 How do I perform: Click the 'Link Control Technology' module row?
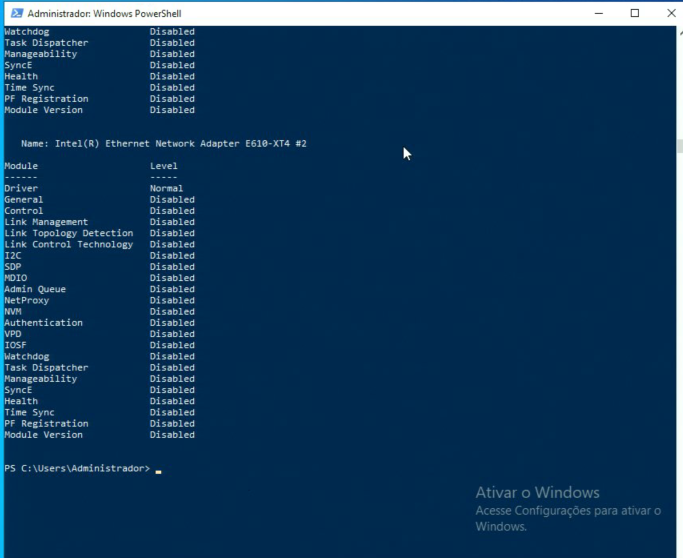tap(68, 244)
